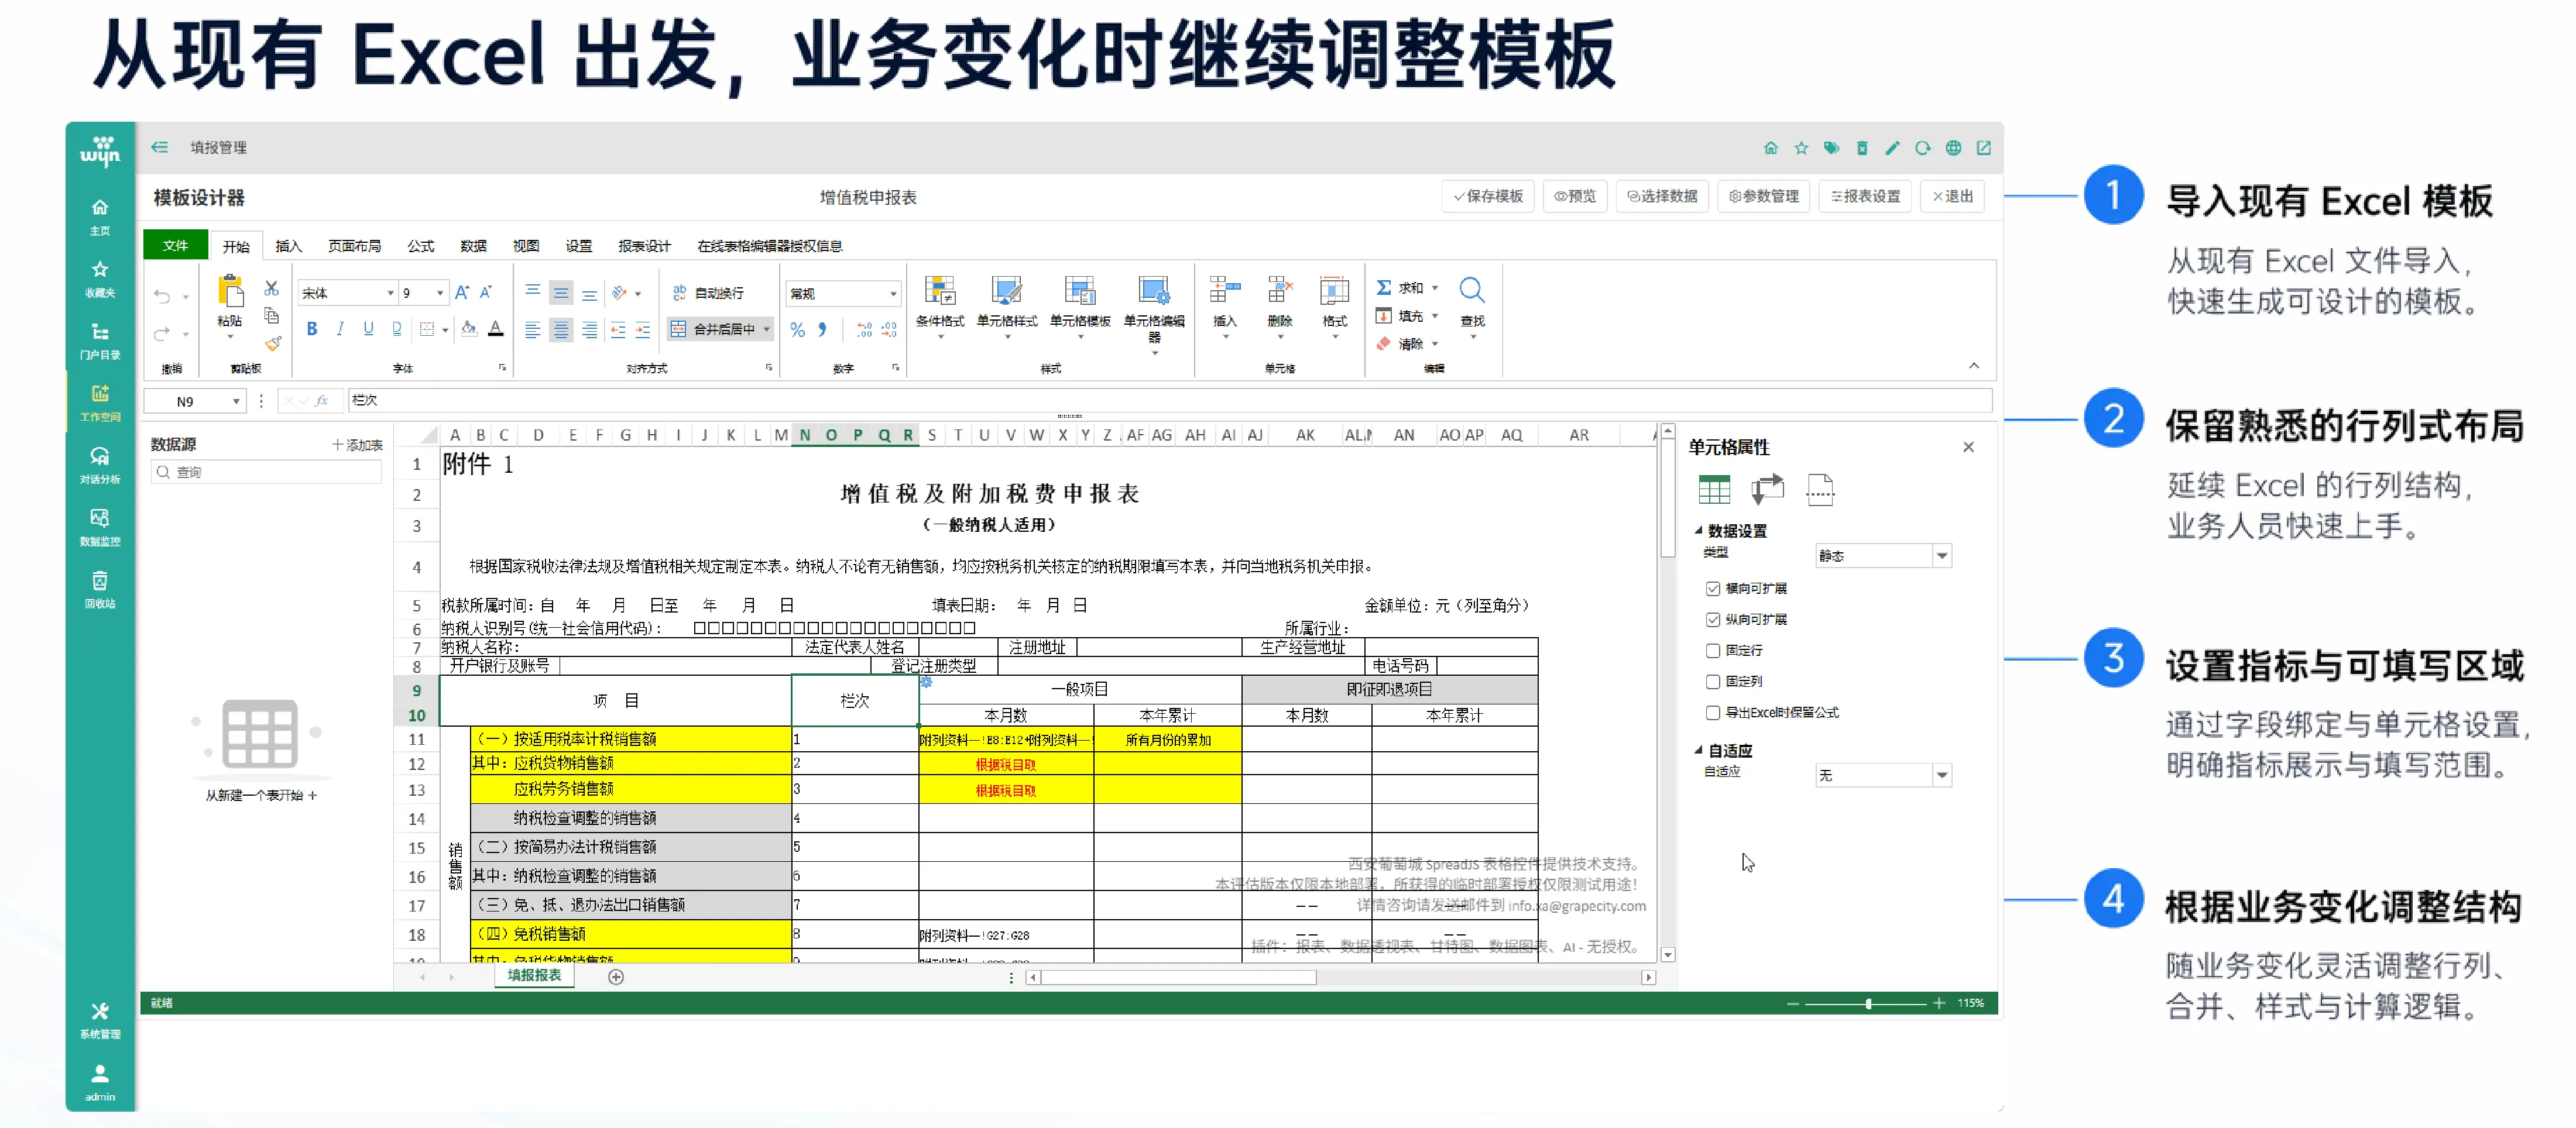The height and width of the screenshot is (1128, 2576).
Task: Open 门户目录 in the left sidebar
Action: click(100, 340)
